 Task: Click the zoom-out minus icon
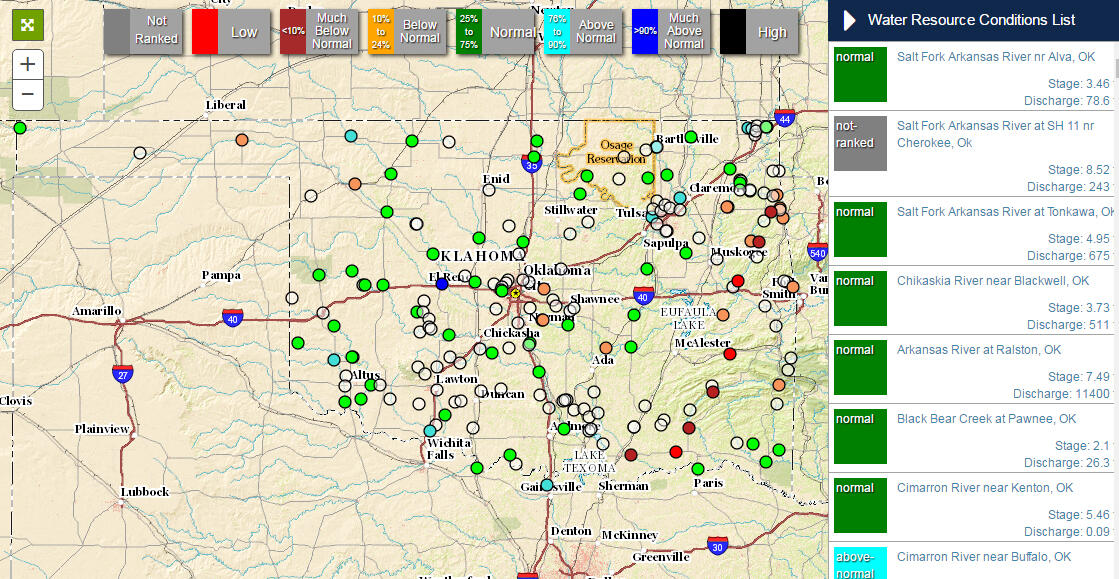tap(27, 94)
